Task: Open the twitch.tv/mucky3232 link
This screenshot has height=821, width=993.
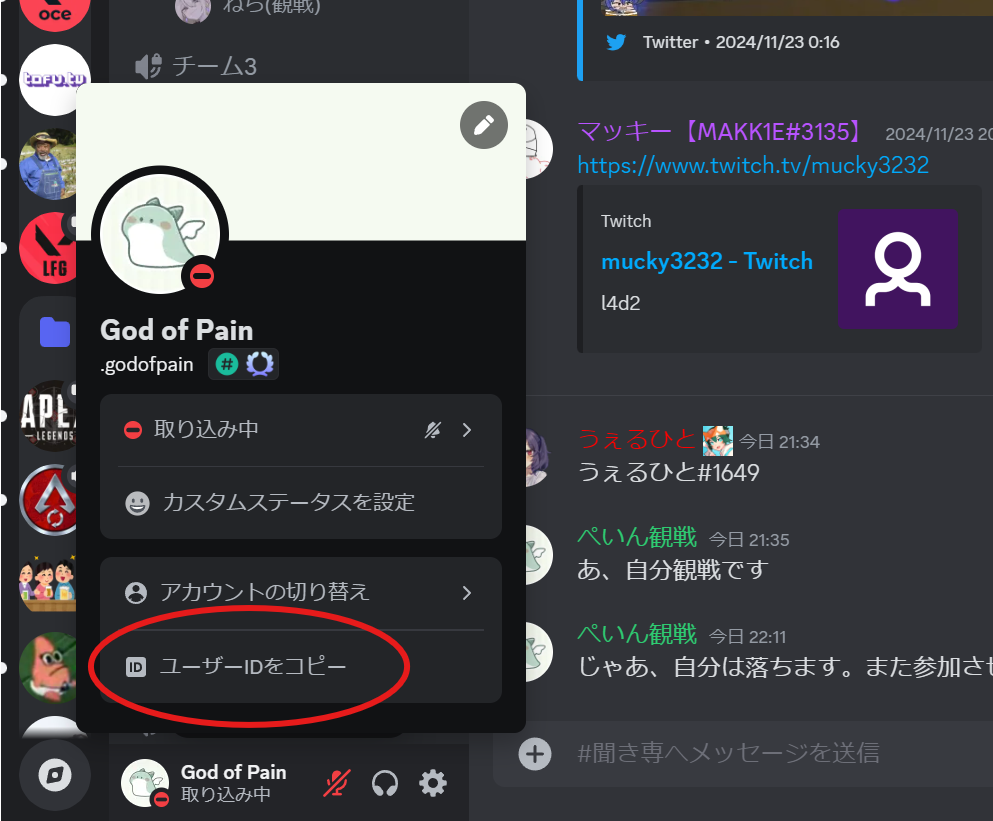Action: (x=753, y=165)
